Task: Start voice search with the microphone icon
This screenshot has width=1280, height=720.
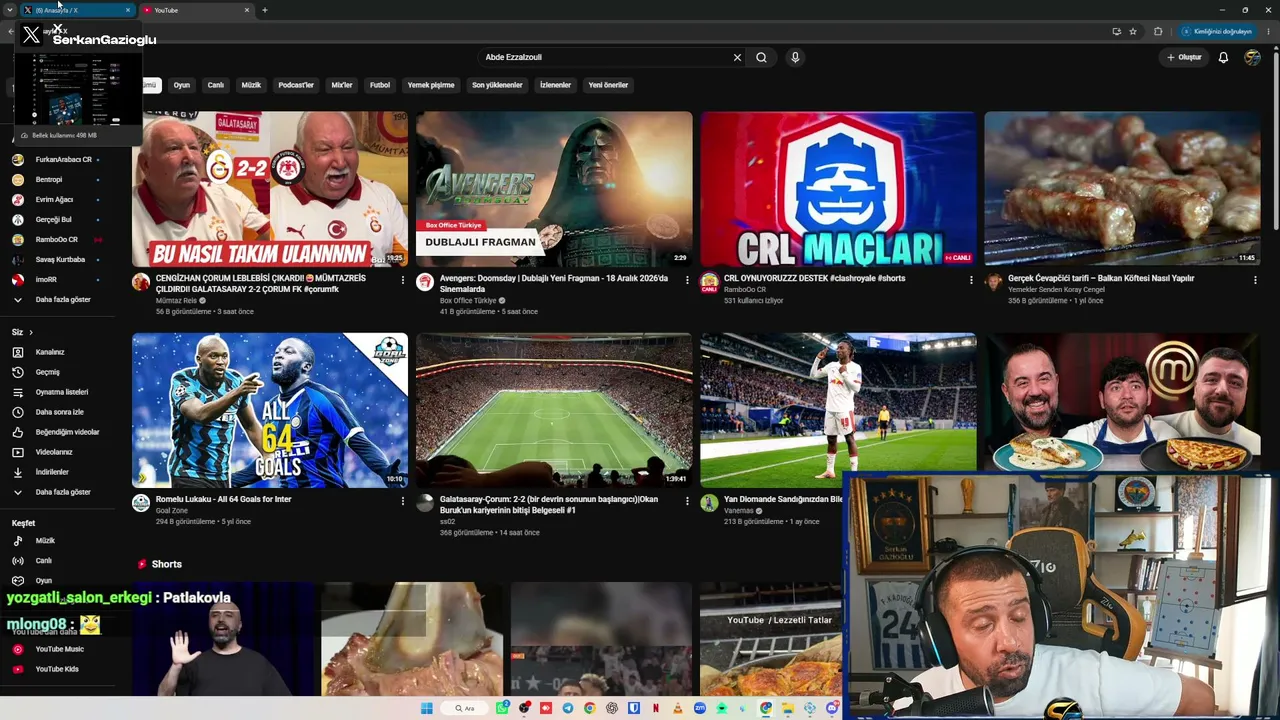Action: [795, 57]
